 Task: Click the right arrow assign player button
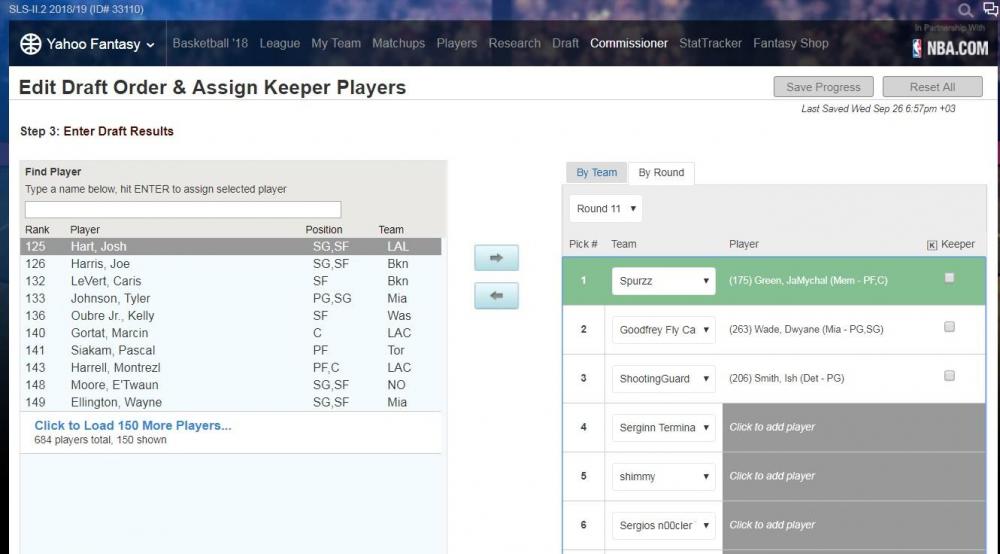pos(496,258)
